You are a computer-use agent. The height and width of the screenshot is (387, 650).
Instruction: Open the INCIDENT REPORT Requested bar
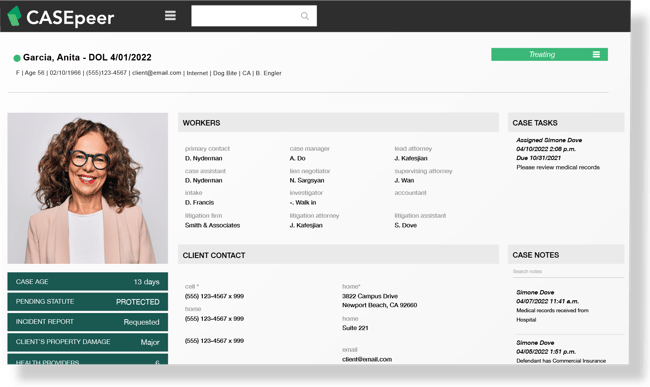[87, 322]
